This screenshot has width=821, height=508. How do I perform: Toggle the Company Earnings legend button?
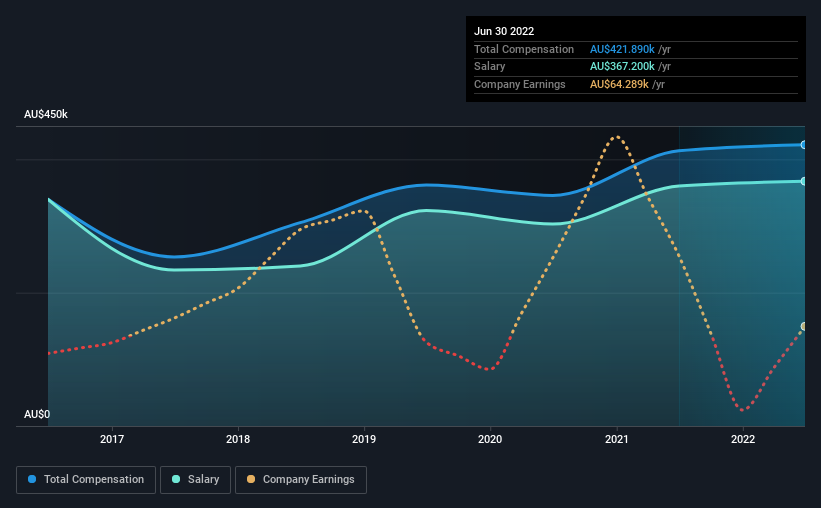[x=301, y=480]
